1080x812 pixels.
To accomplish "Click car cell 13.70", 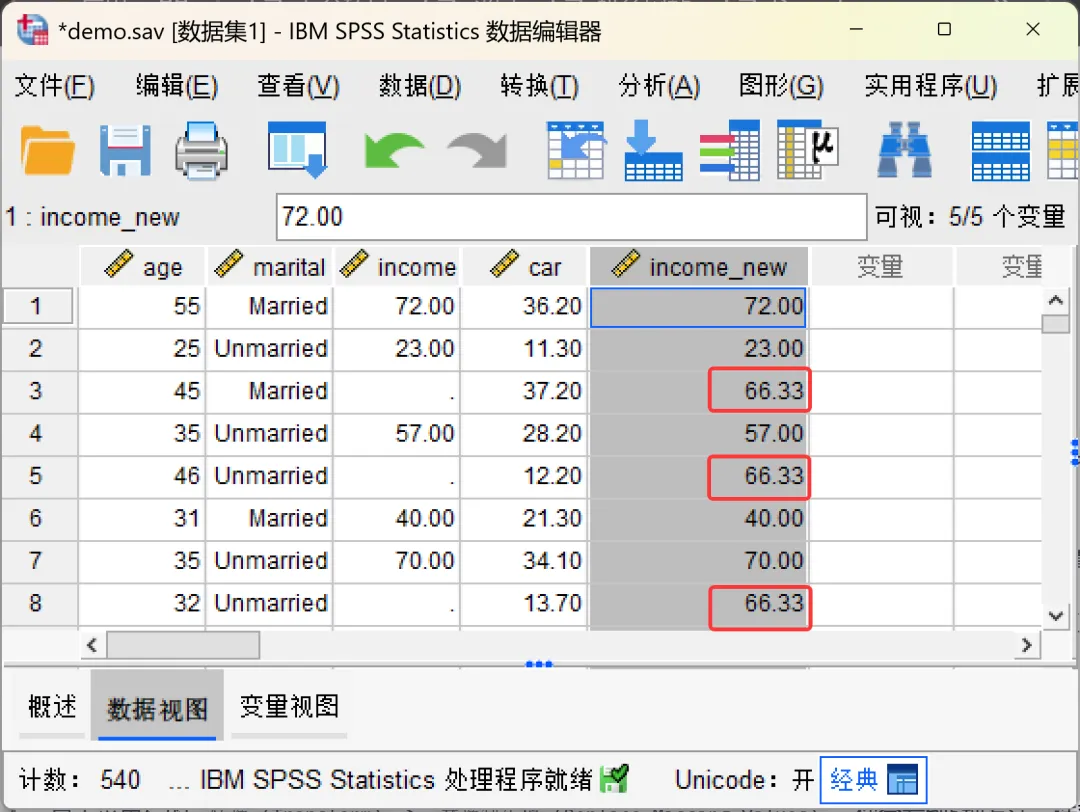I will (524, 603).
